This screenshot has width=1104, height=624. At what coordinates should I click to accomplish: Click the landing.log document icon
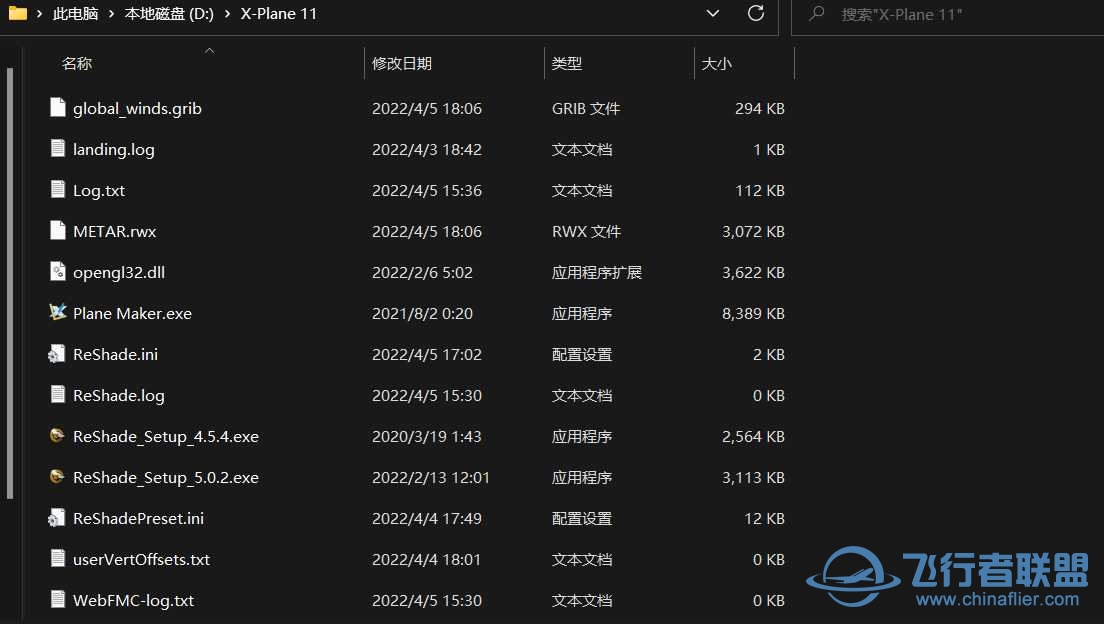click(x=58, y=149)
